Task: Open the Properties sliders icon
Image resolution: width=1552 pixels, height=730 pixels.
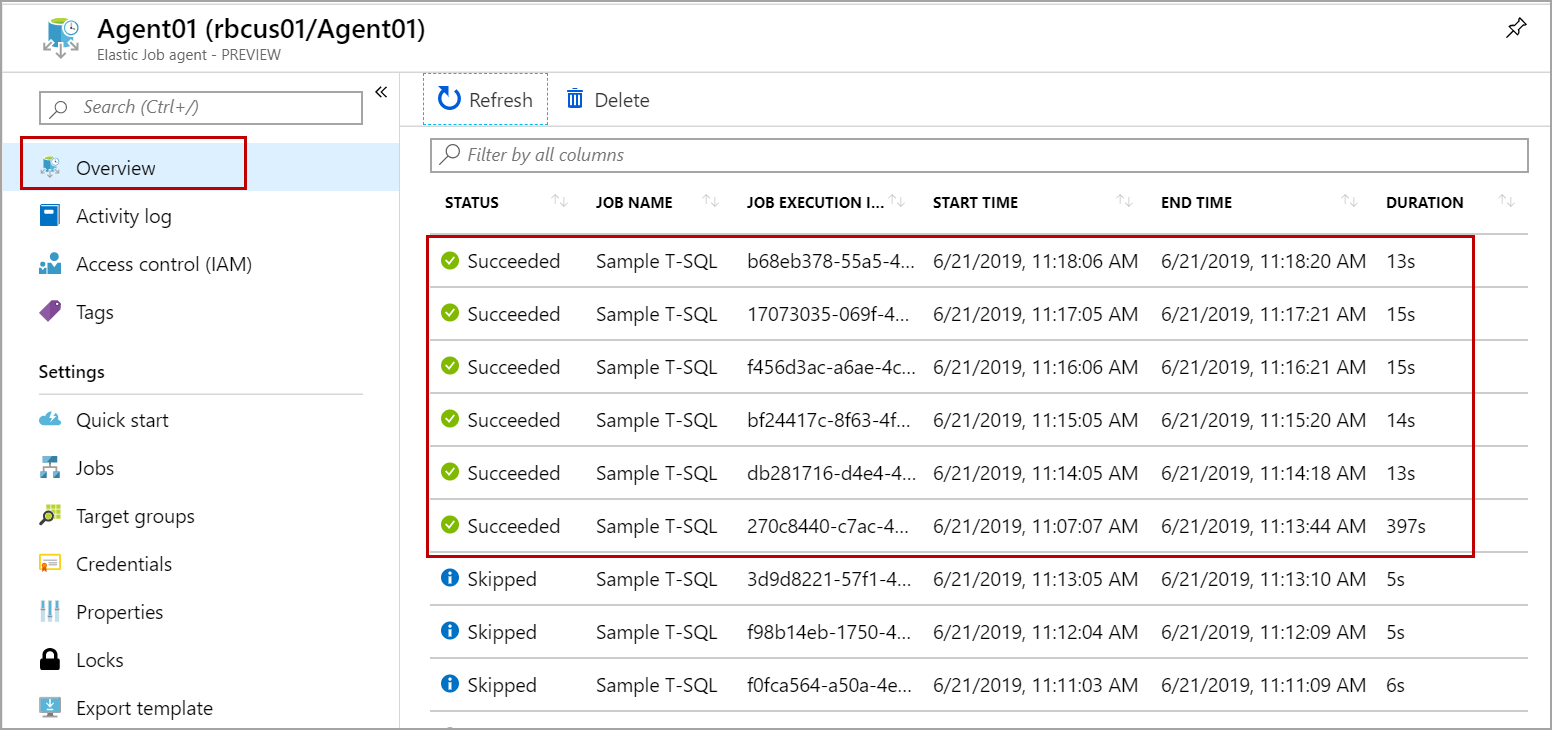Action: click(50, 612)
